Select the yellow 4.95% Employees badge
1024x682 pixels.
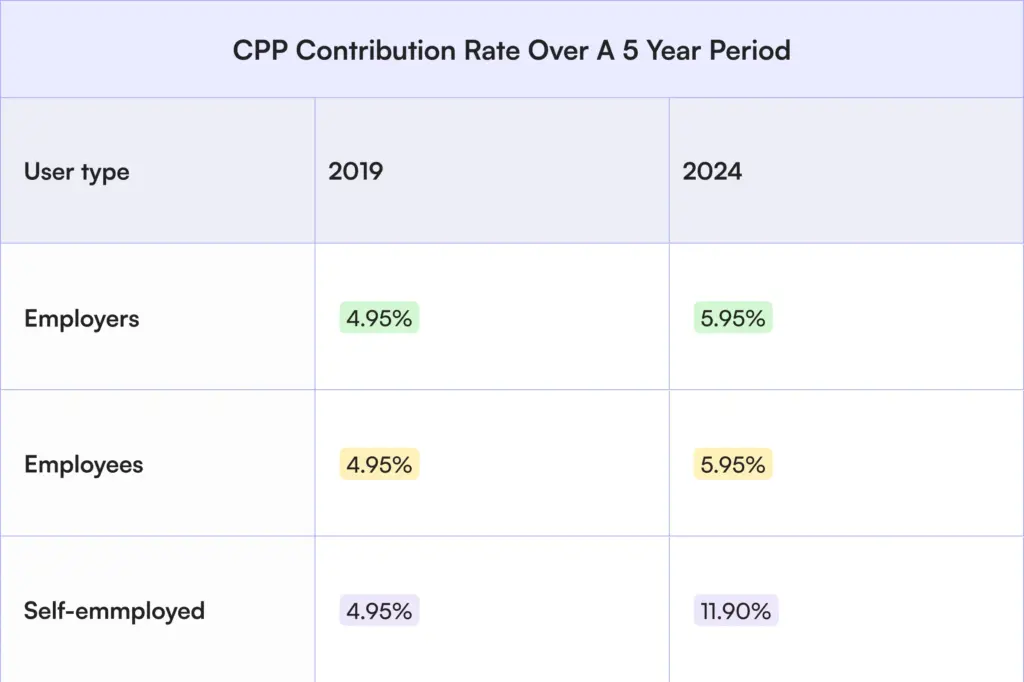[x=379, y=465]
